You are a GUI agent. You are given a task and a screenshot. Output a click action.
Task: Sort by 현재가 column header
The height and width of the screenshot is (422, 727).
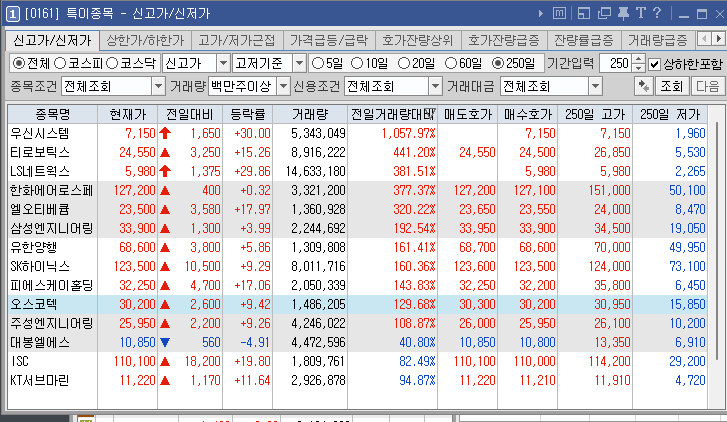128,114
